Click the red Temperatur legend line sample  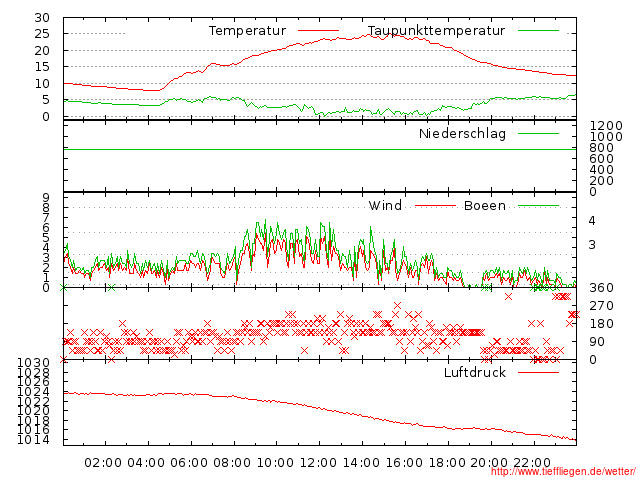pyautogui.click(x=318, y=31)
